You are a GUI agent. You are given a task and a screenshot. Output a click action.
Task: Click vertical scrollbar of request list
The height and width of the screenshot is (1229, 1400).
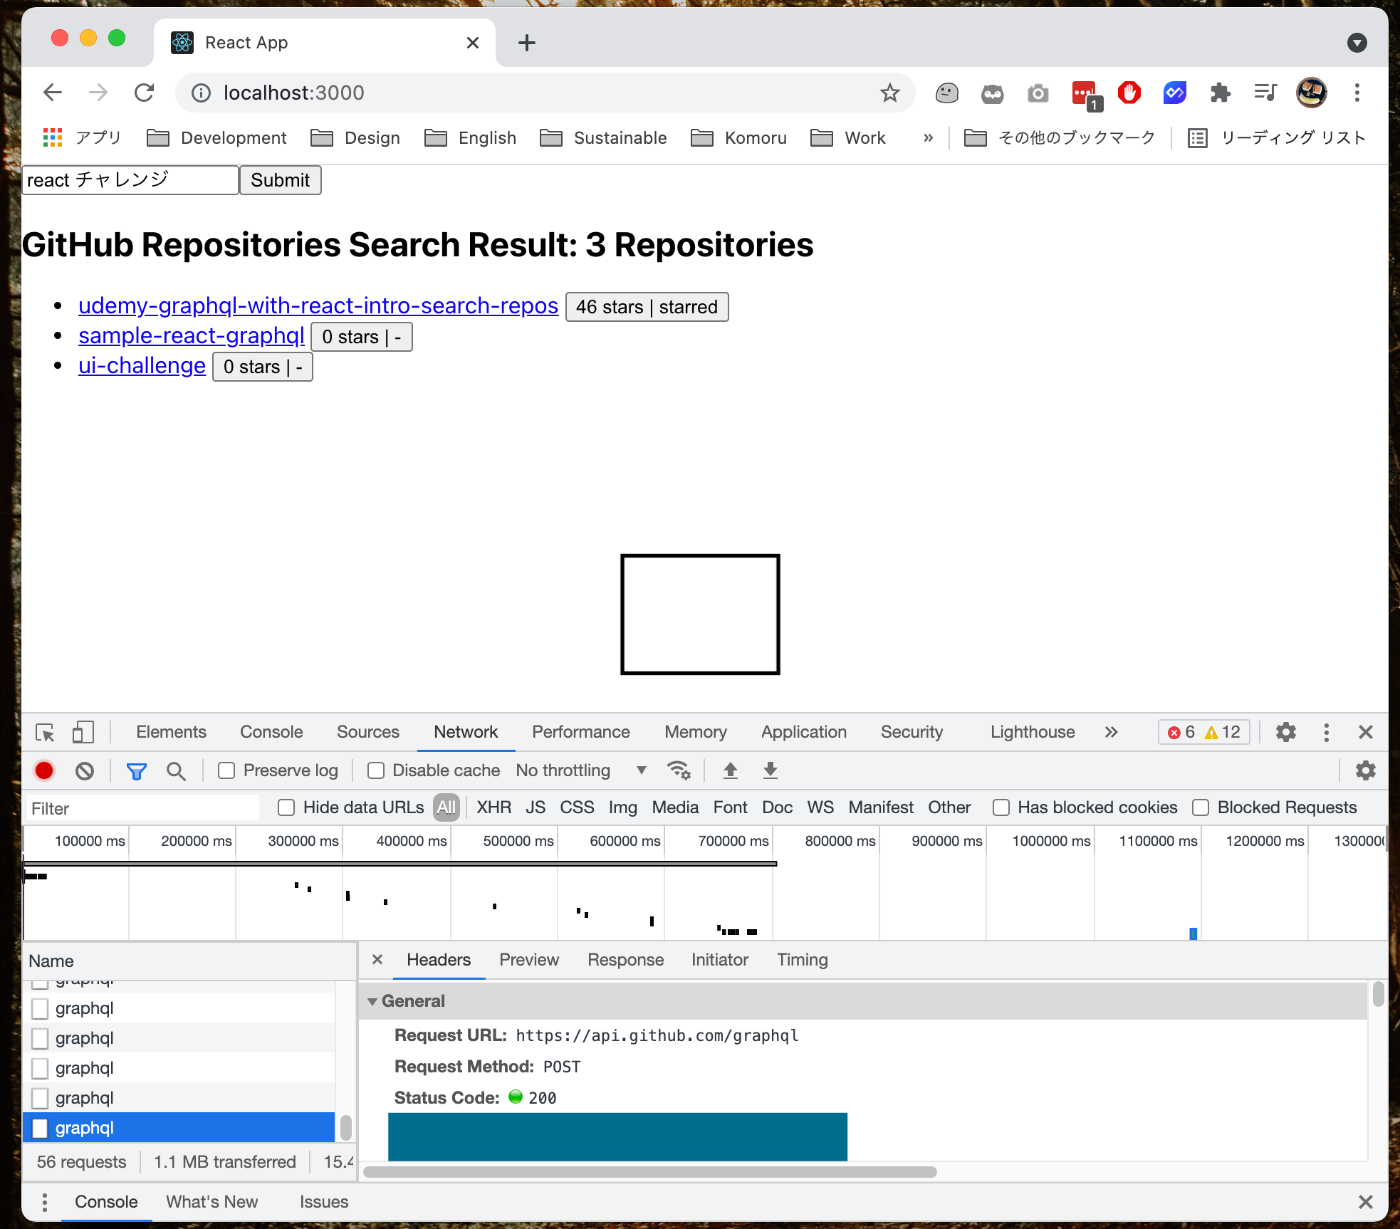coord(346,1127)
